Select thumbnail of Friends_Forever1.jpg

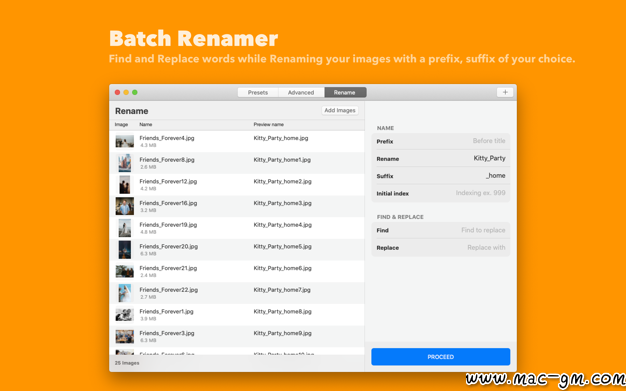[125, 315]
